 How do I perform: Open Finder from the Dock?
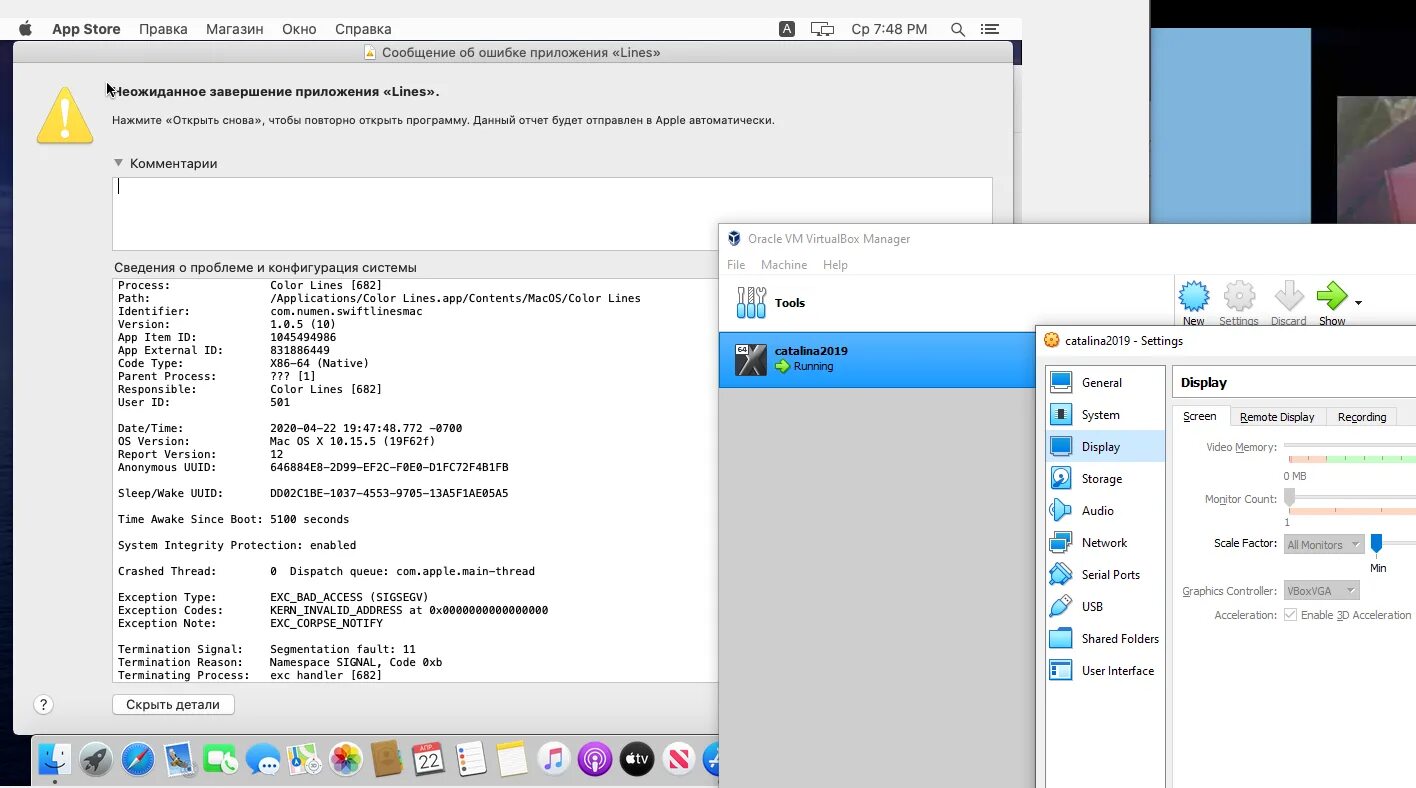54,760
